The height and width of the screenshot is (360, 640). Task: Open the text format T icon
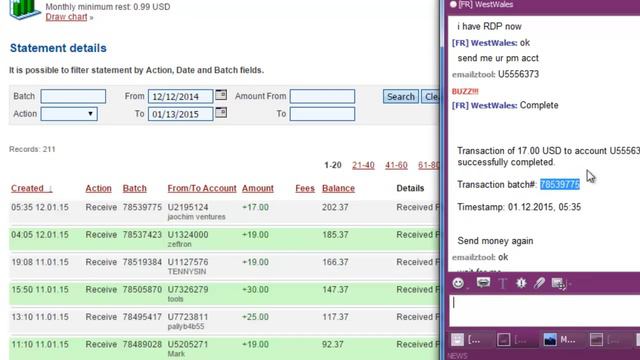[502, 283]
